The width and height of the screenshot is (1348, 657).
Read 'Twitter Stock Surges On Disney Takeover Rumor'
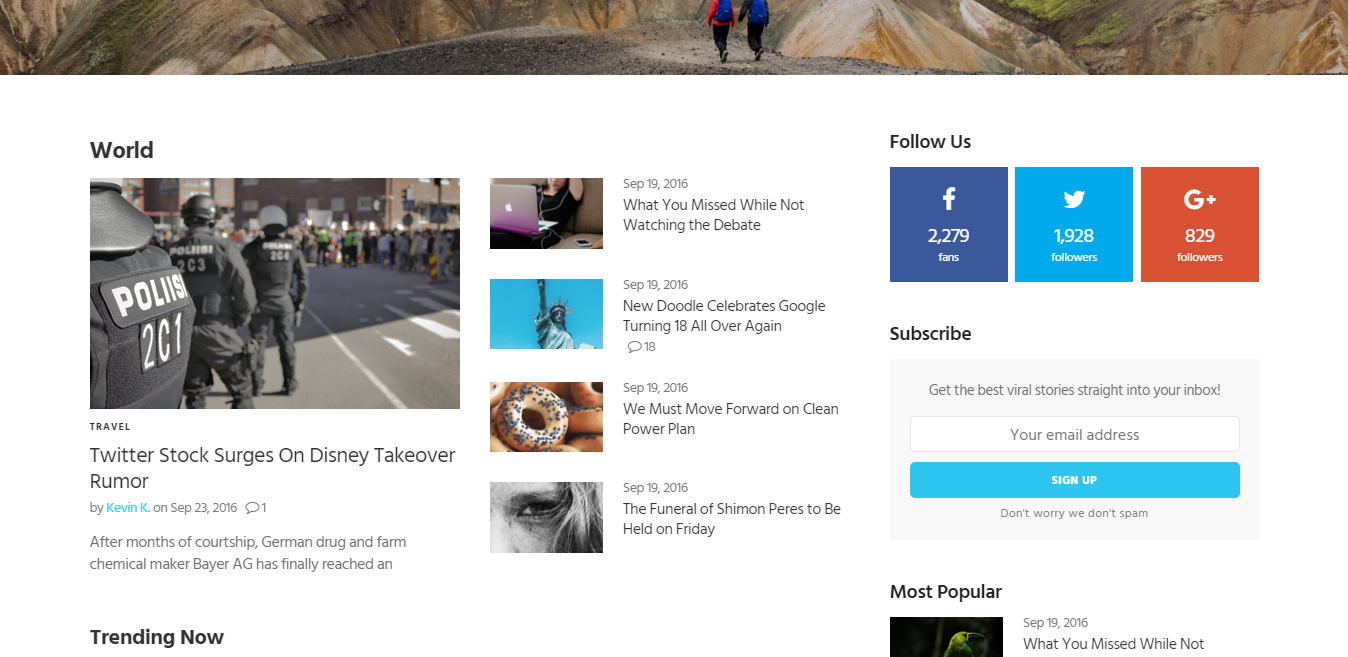pos(272,468)
